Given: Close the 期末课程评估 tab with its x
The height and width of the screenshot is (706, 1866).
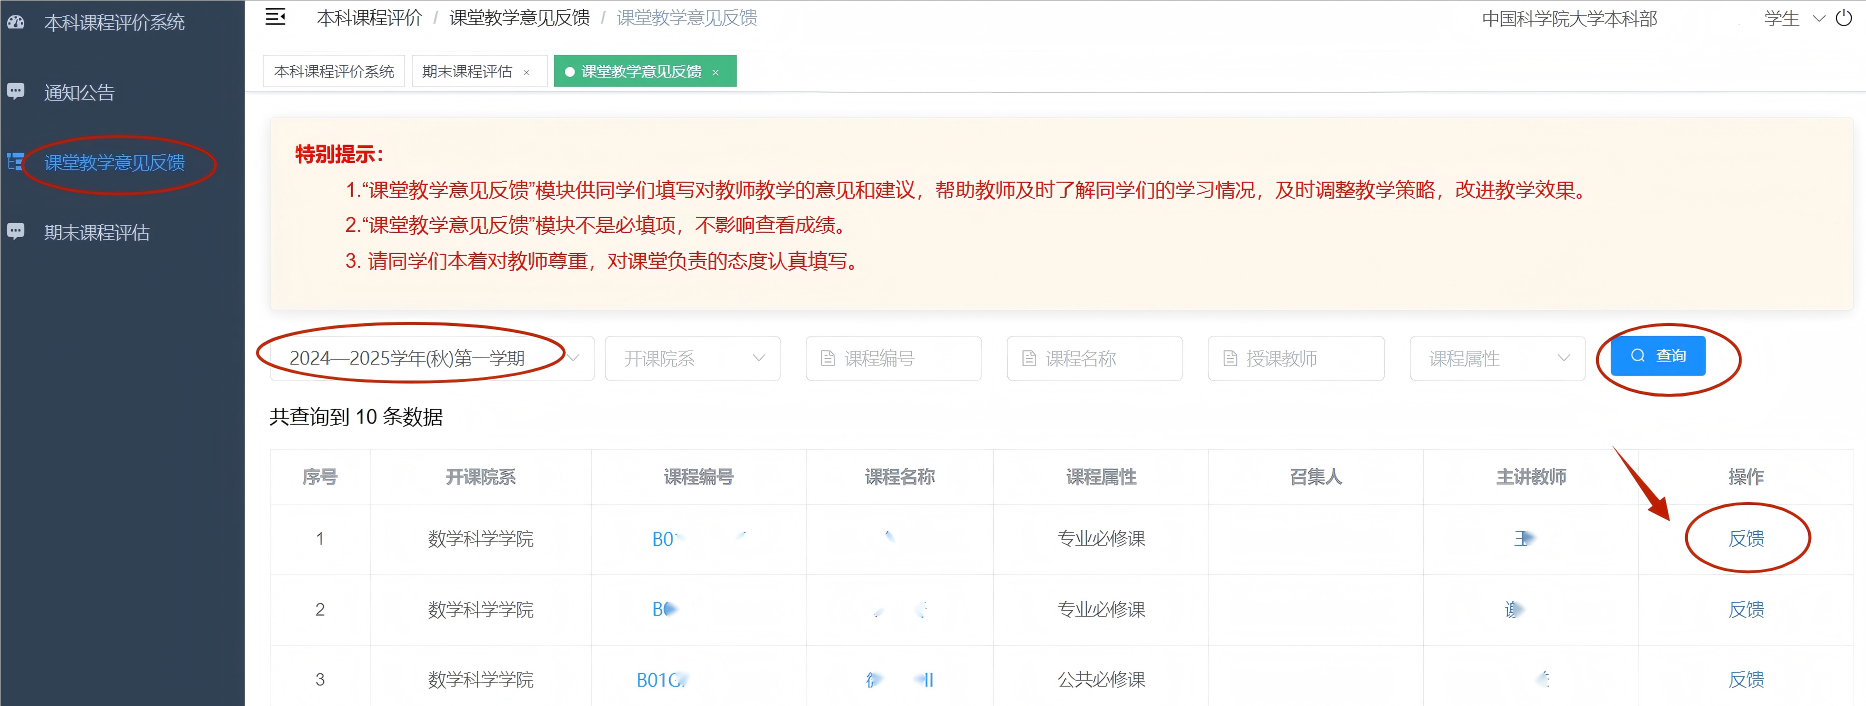Looking at the screenshot, I should [x=526, y=72].
